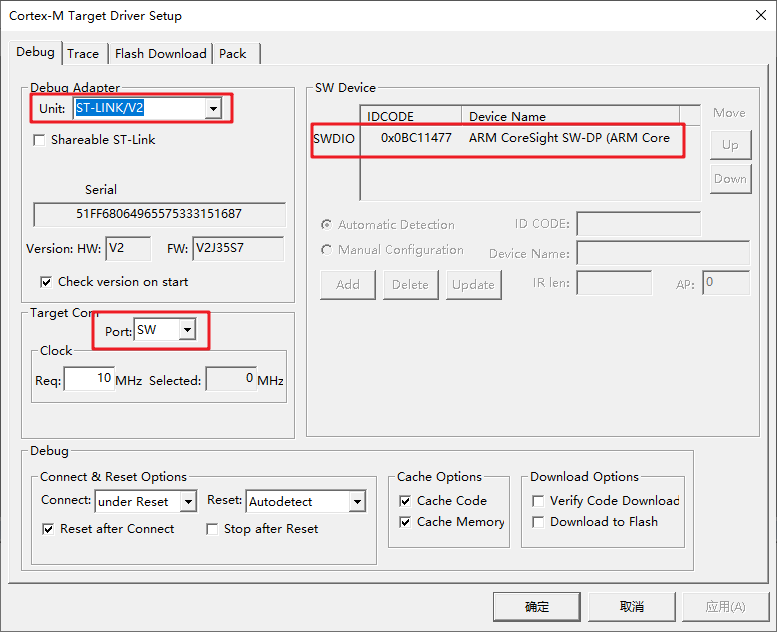Open the Reset type dropdown
Image resolution: width=777 pixels, height=632 pixels.
pos(356,501)
